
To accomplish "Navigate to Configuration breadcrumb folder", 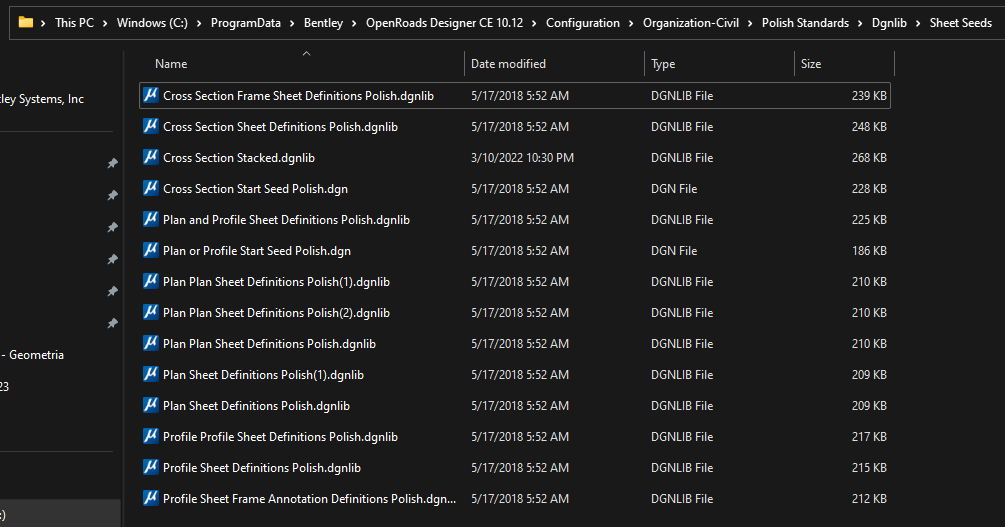I will 583,22.
